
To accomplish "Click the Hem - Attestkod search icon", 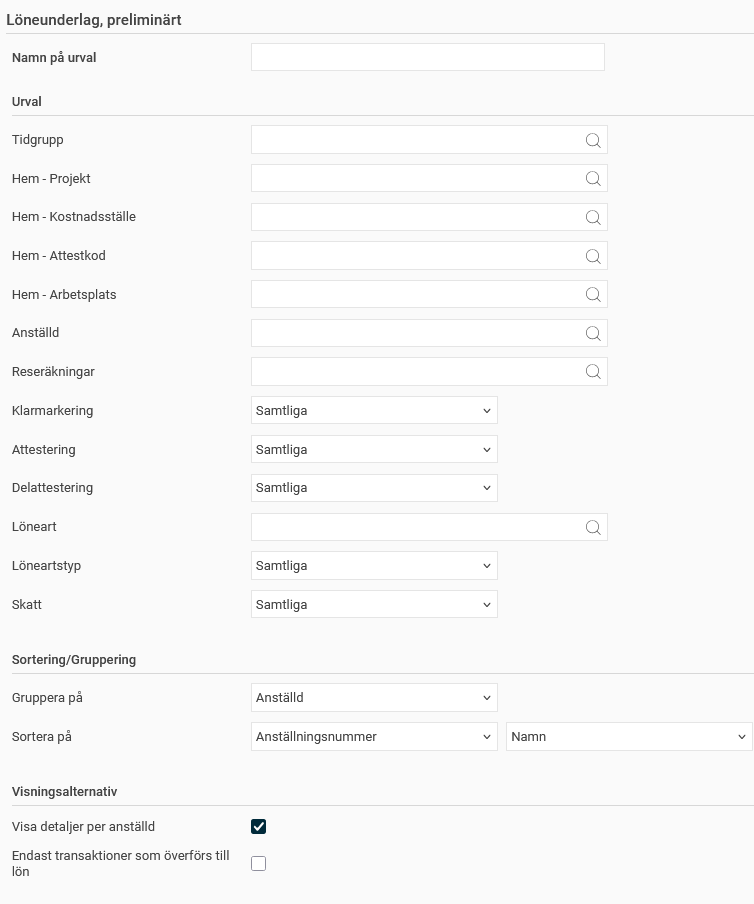I will click(593, 256).
